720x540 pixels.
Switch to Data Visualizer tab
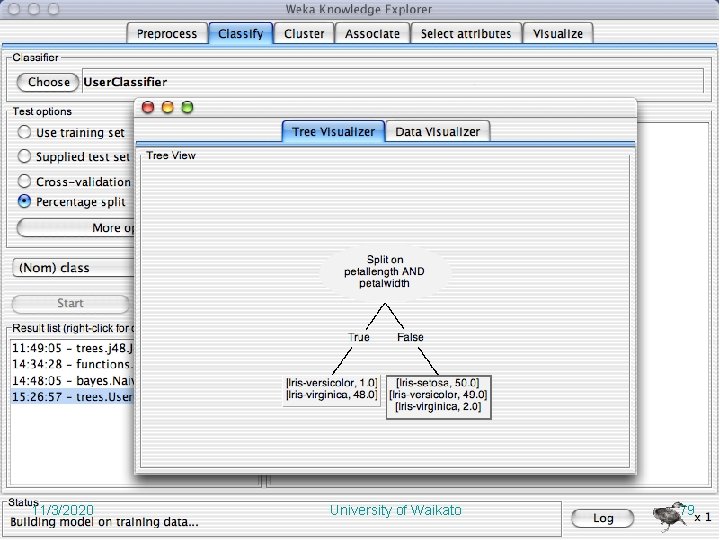(438, 132)
